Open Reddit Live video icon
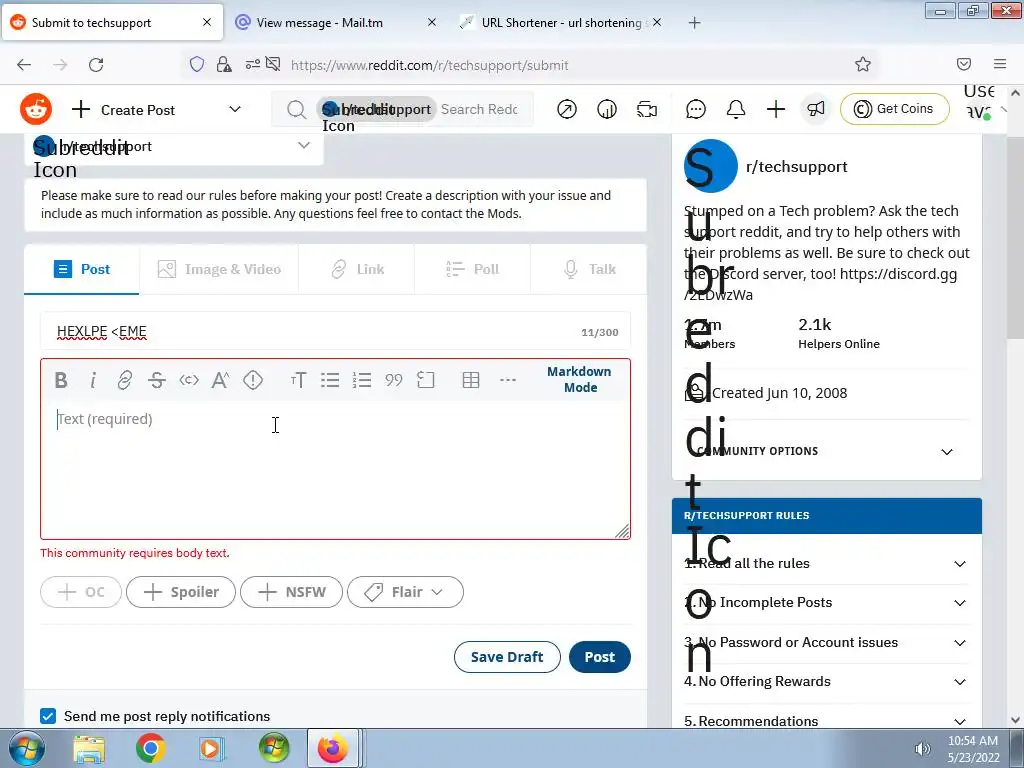The width and height of the screenshot is (1024, 768). tap(647, 109)
